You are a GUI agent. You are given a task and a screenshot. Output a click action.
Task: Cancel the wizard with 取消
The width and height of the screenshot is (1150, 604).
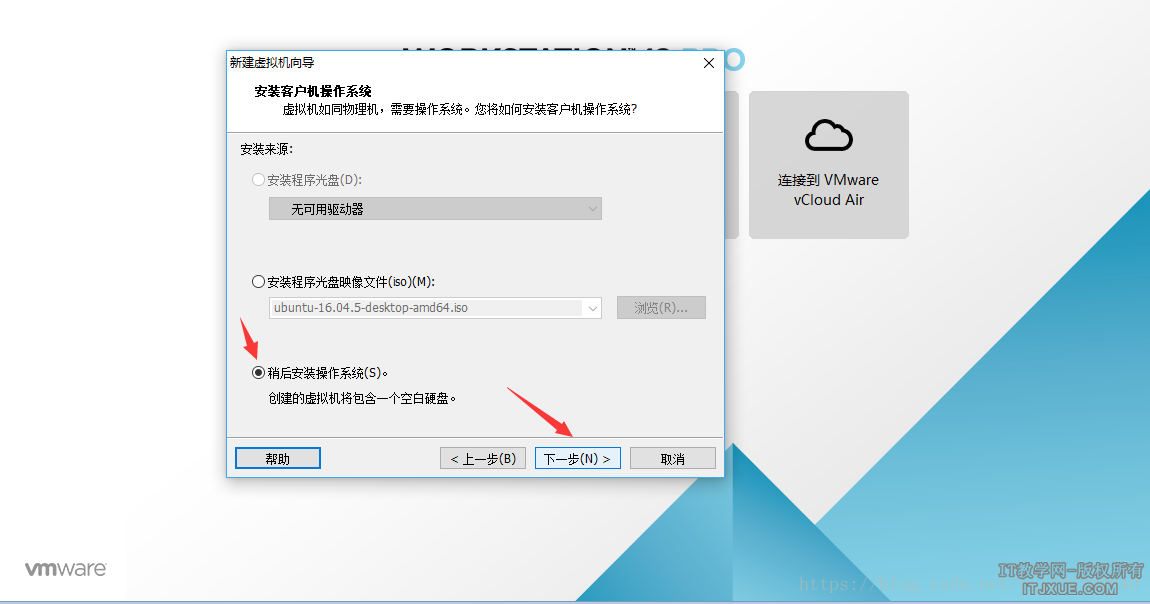coord(673,458)
